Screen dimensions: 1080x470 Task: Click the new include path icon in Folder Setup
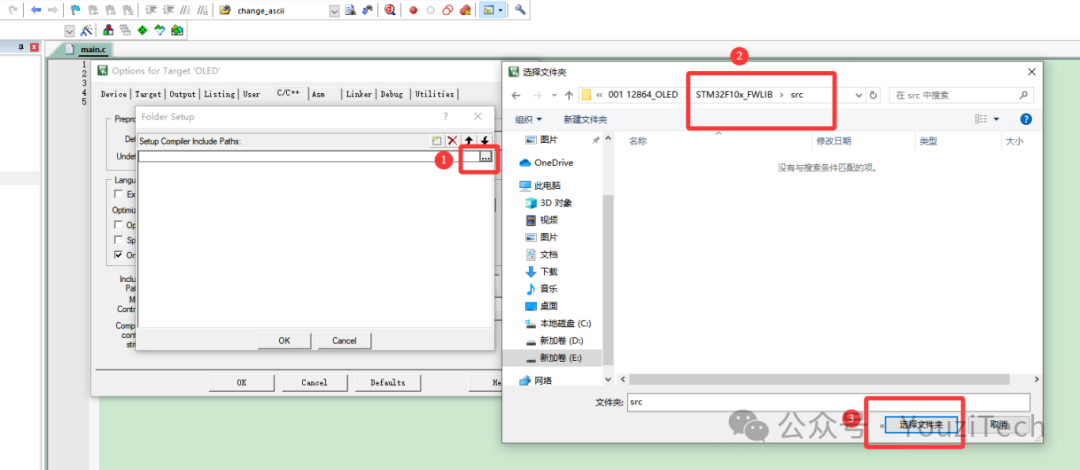(436, 141)
